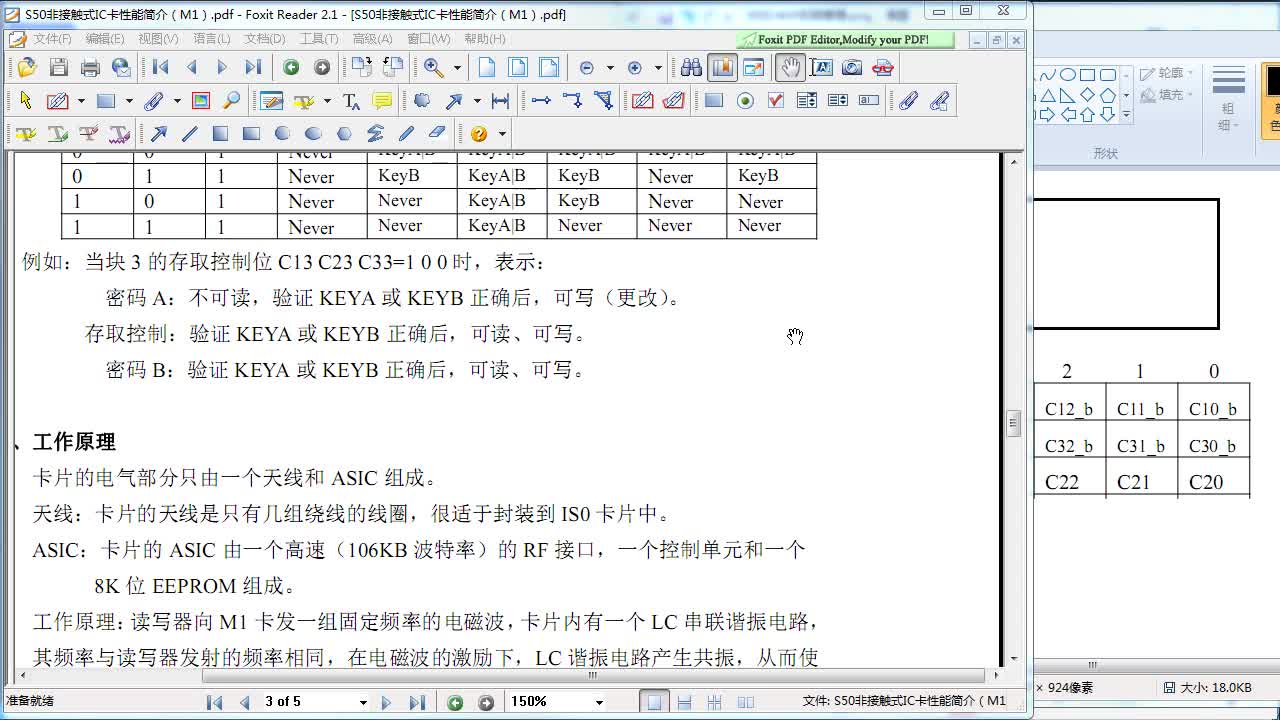The height and width of the screenshot is (720, 1280).
Task: Open the binoculars search tool
Action: coord(691,68)
